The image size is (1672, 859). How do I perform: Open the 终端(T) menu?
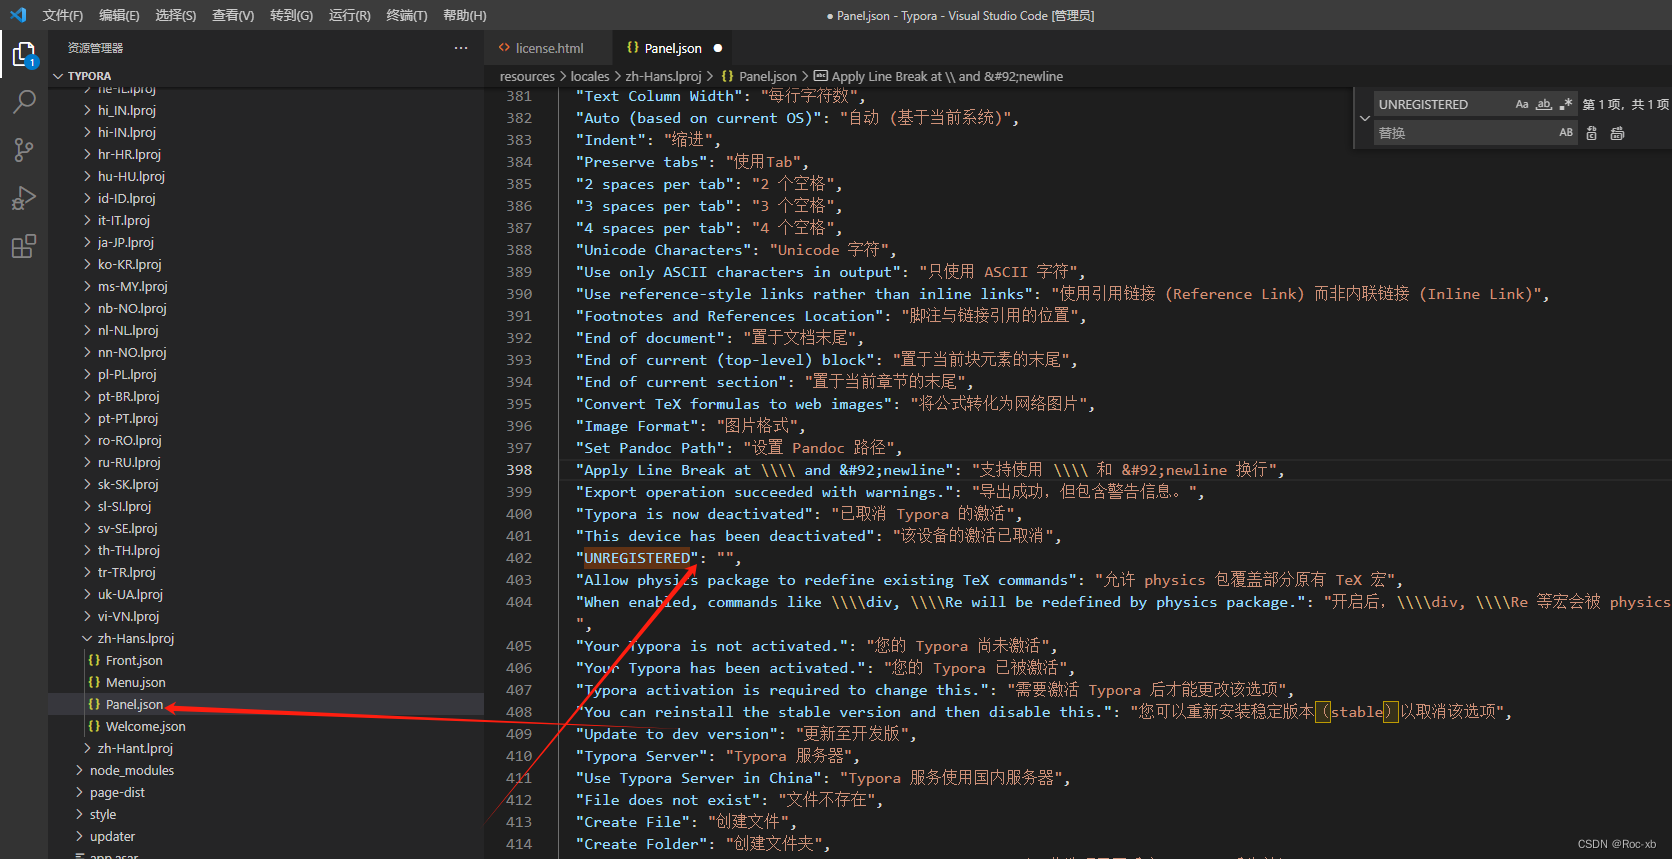[406, 15]
